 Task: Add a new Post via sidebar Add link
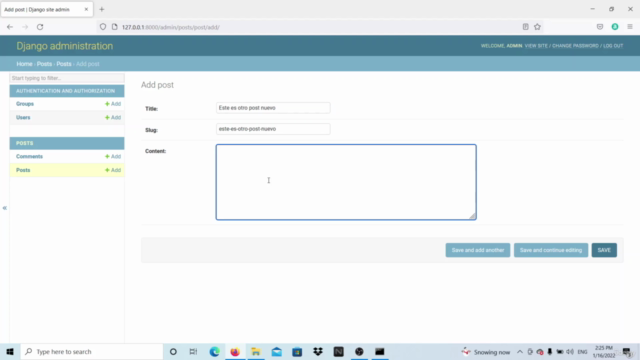[x=113, y=170]
